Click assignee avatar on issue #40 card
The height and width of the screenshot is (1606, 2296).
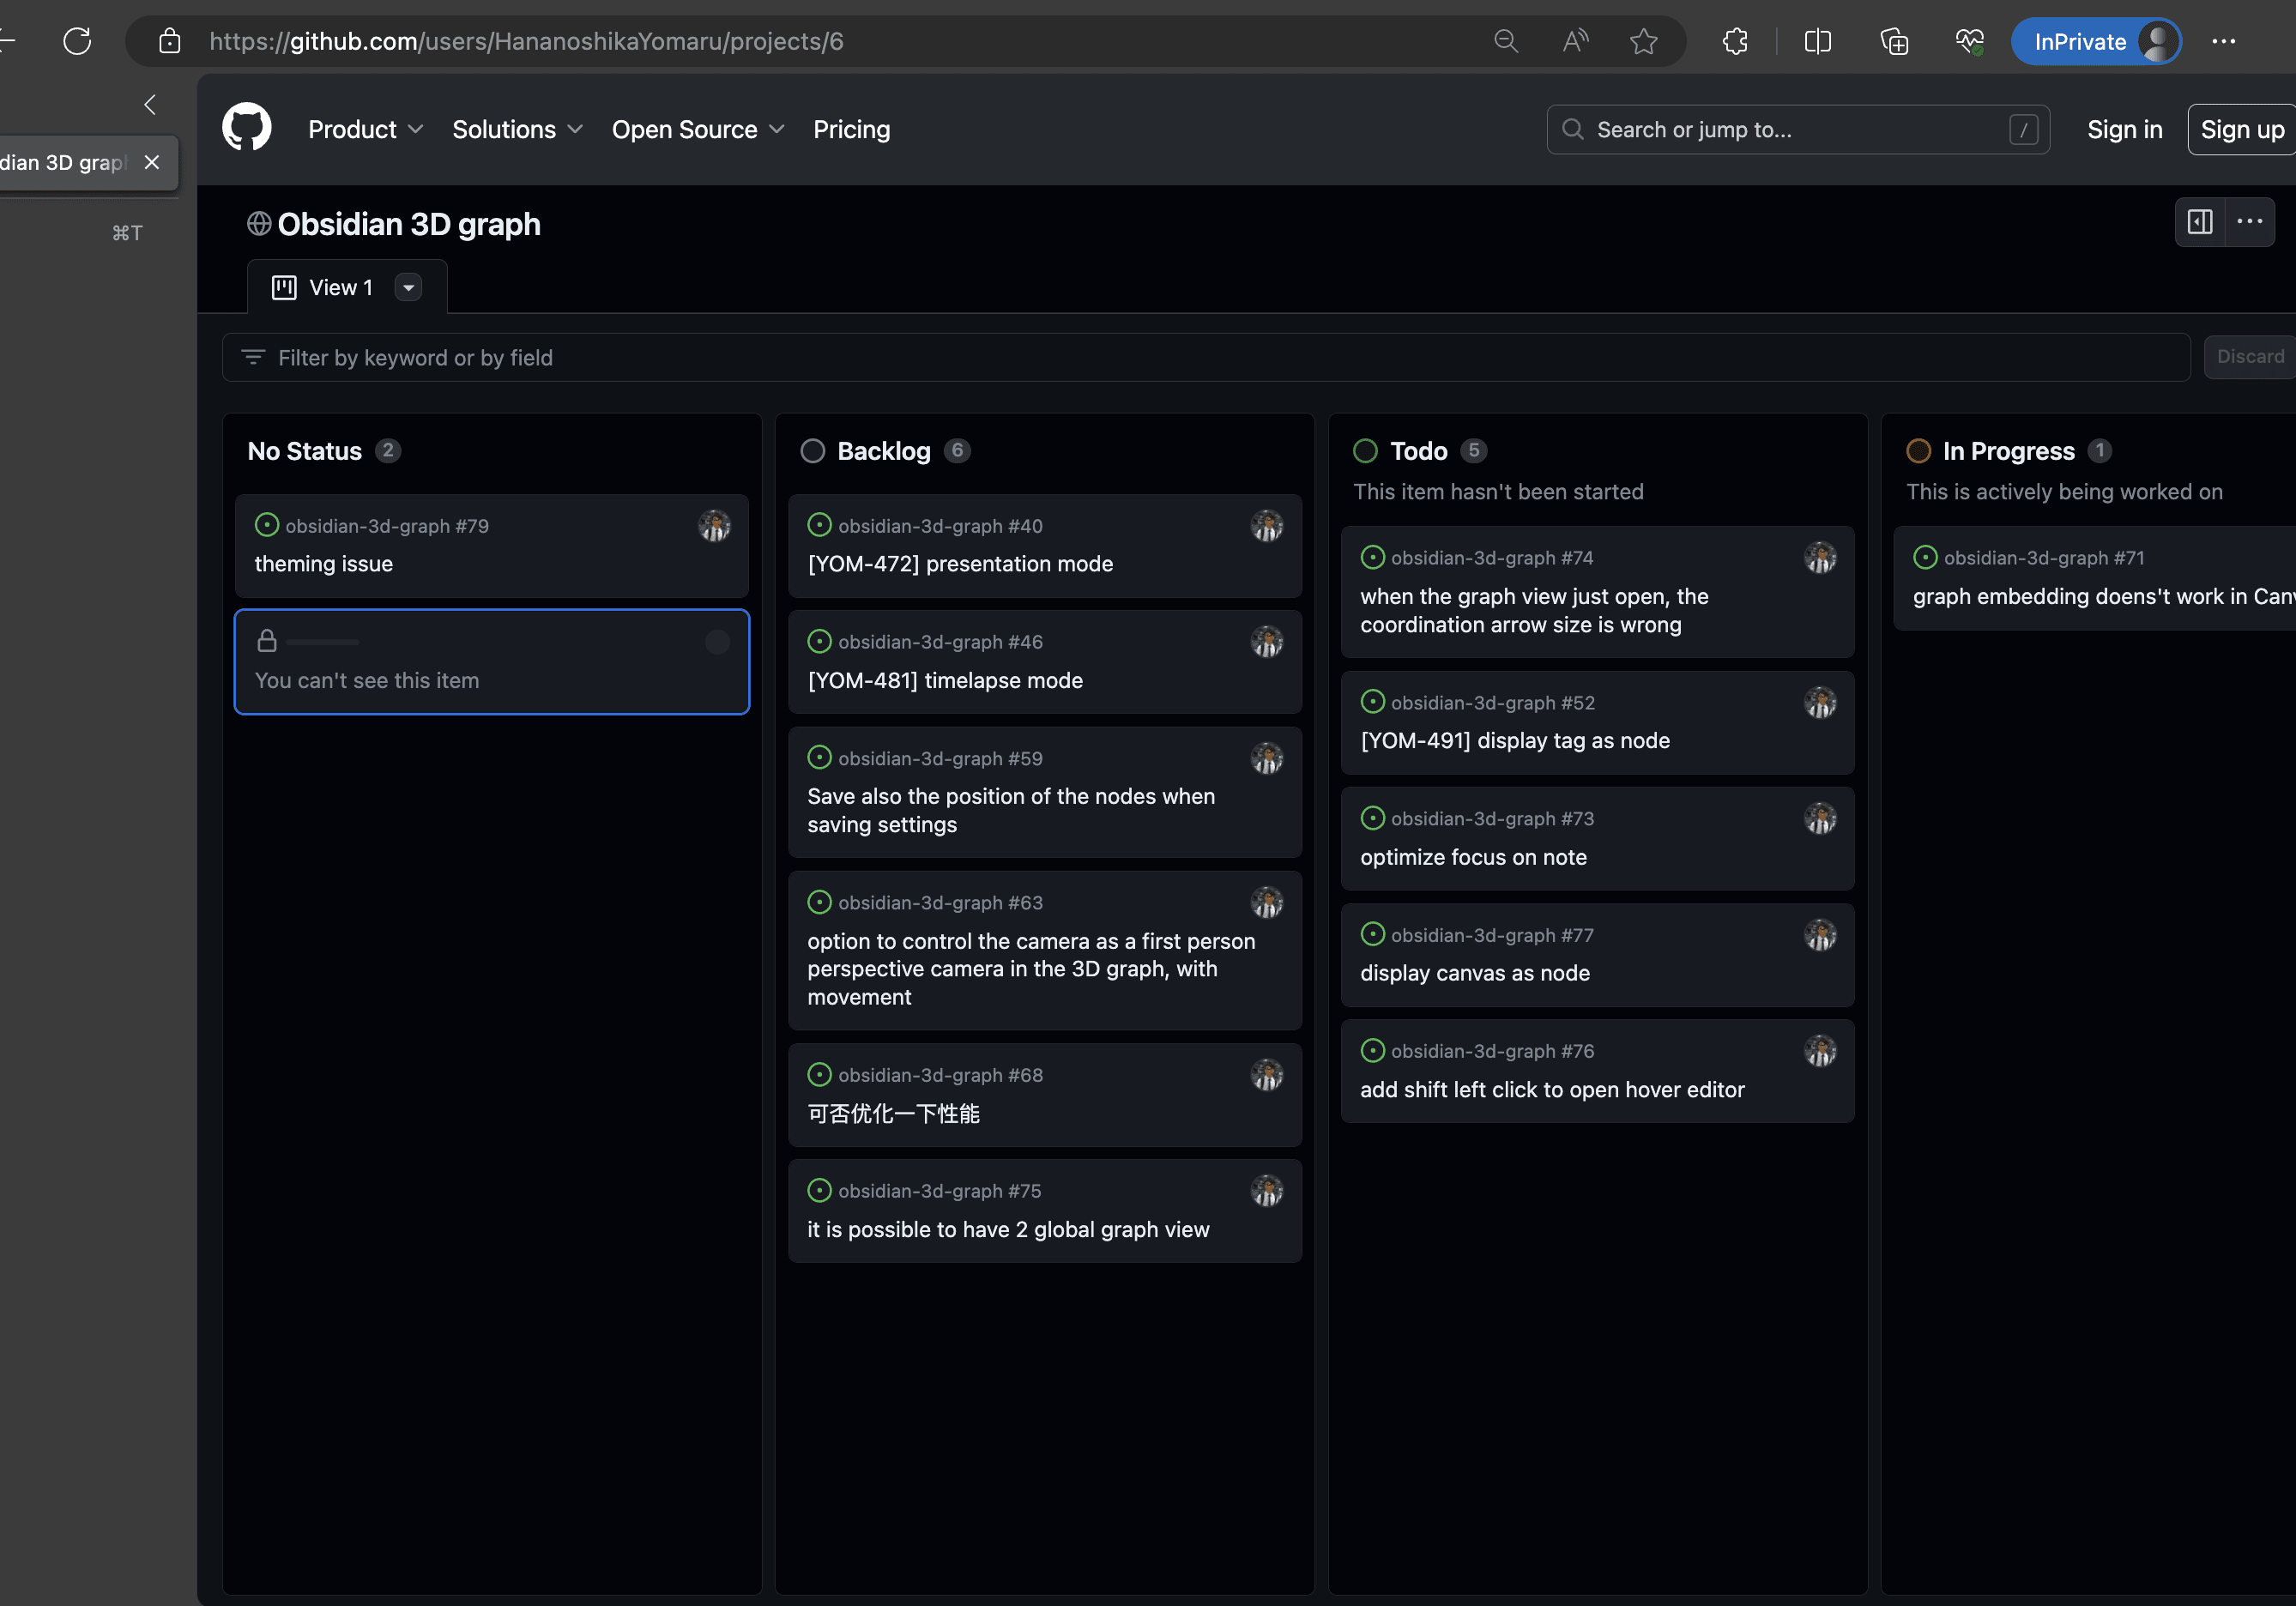1266,526
